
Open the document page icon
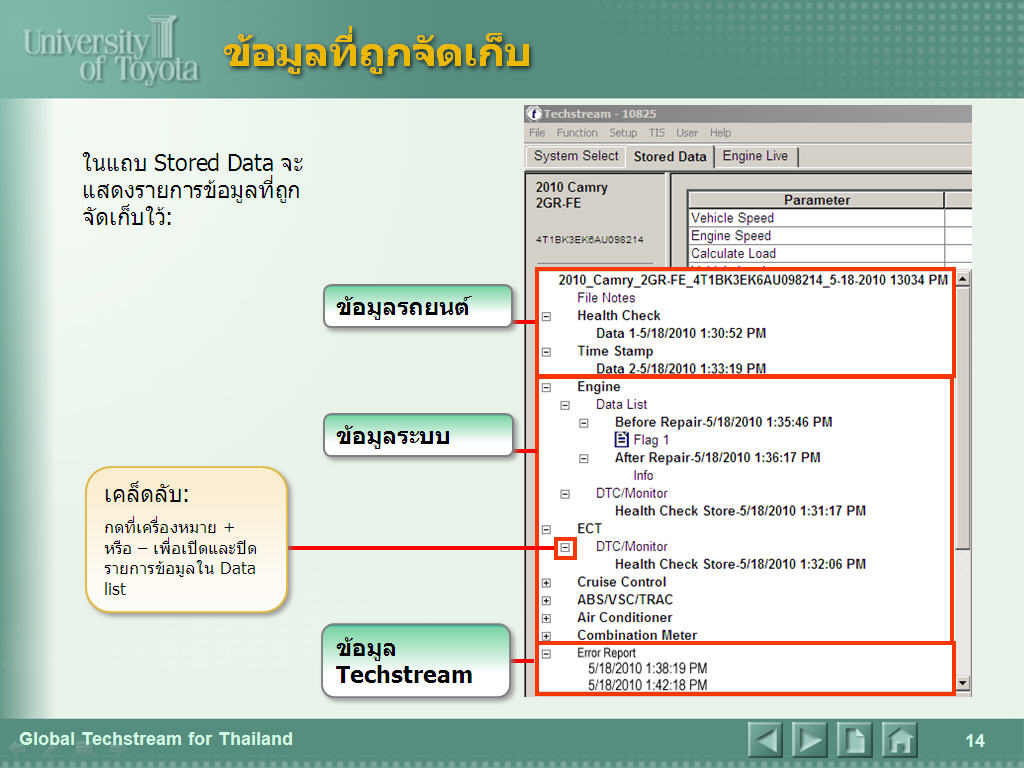[854, 740]
